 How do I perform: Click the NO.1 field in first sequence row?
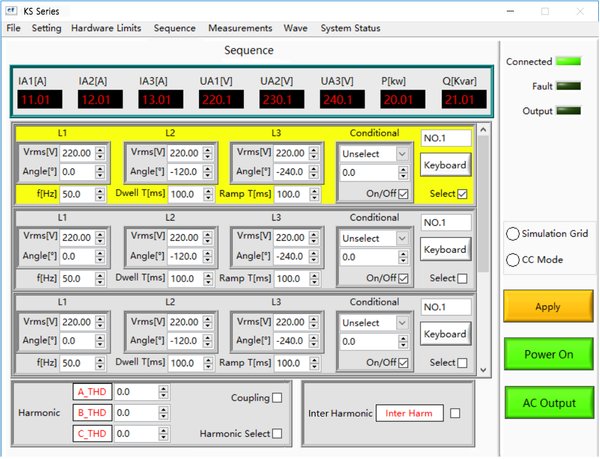click(446, 138)
